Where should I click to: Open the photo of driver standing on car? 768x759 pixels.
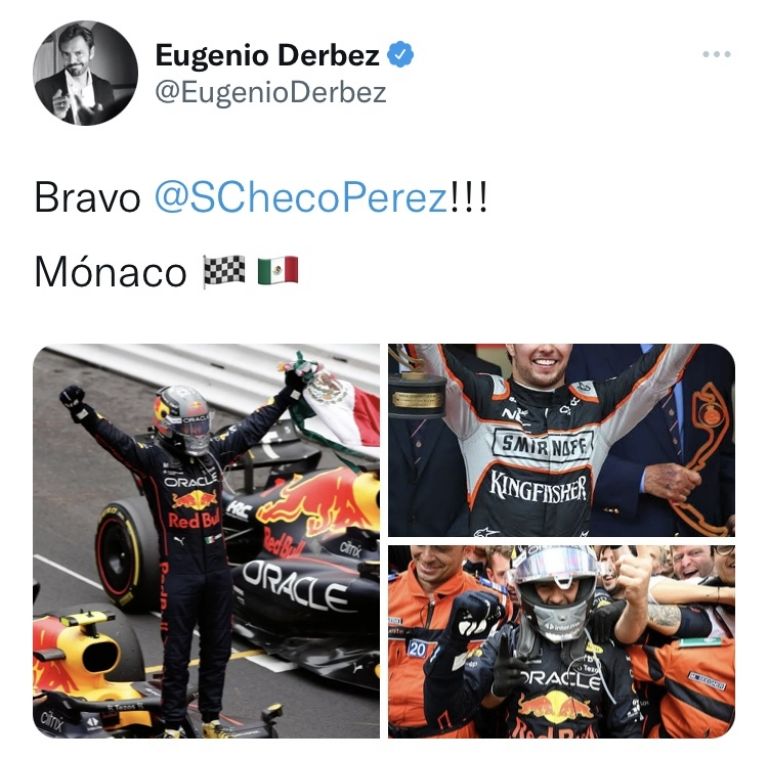[x=206, y=541]
